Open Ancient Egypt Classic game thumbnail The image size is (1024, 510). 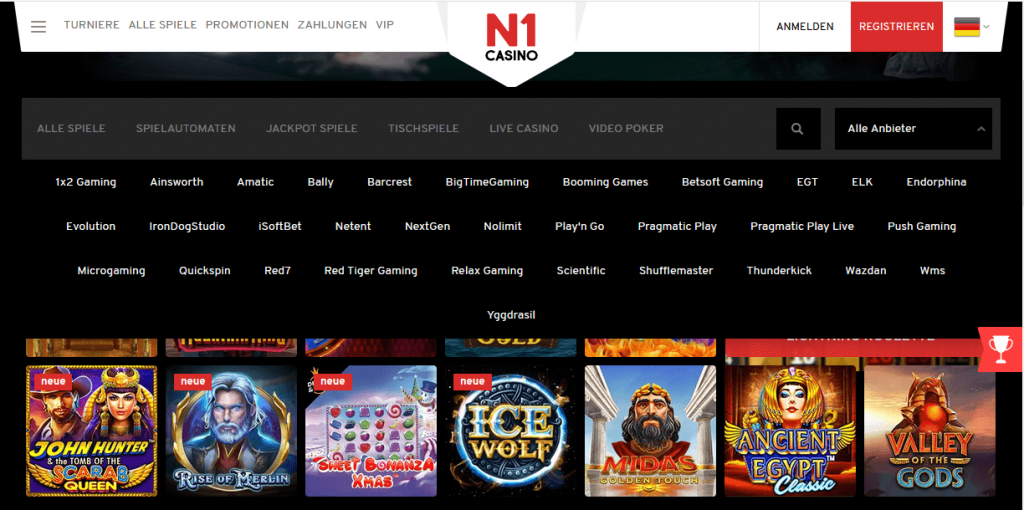[x=790, y=431]
